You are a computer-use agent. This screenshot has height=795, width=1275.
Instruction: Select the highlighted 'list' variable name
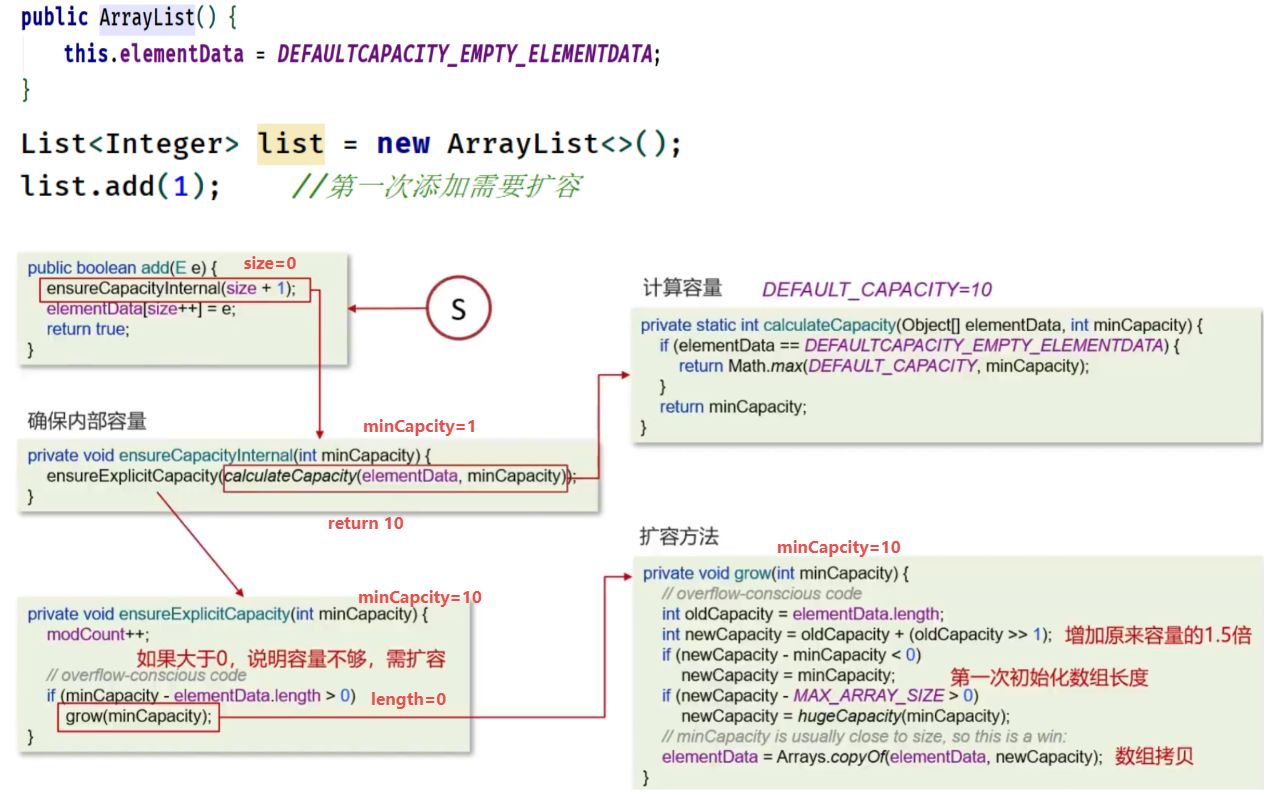(x=290, y=144)
